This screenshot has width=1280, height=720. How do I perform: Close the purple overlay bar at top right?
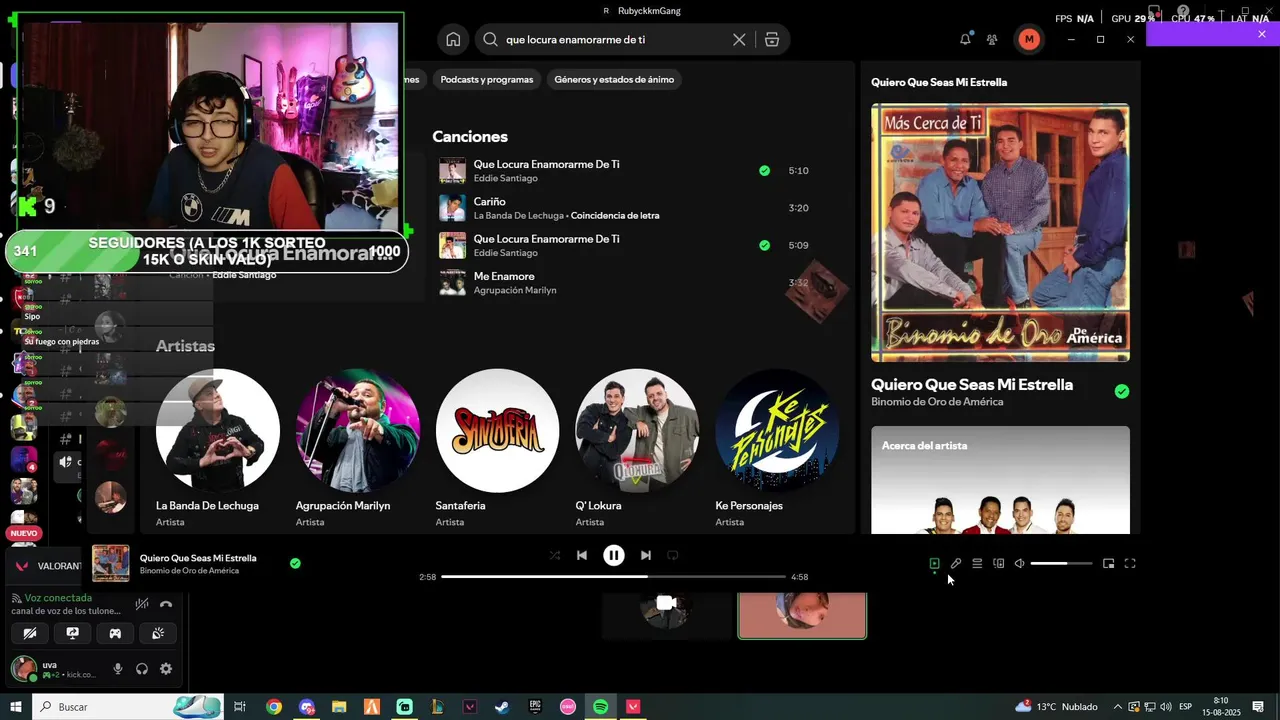1262,34
